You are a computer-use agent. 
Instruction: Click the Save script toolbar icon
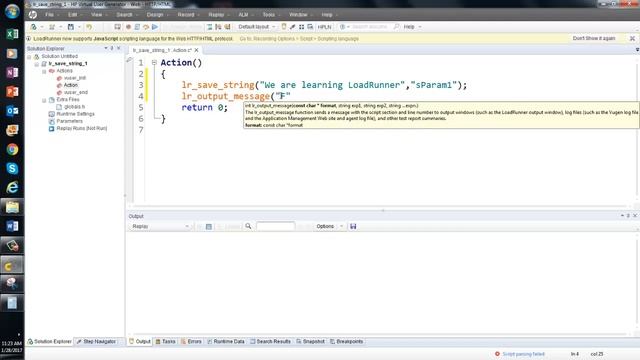point(71,27)
